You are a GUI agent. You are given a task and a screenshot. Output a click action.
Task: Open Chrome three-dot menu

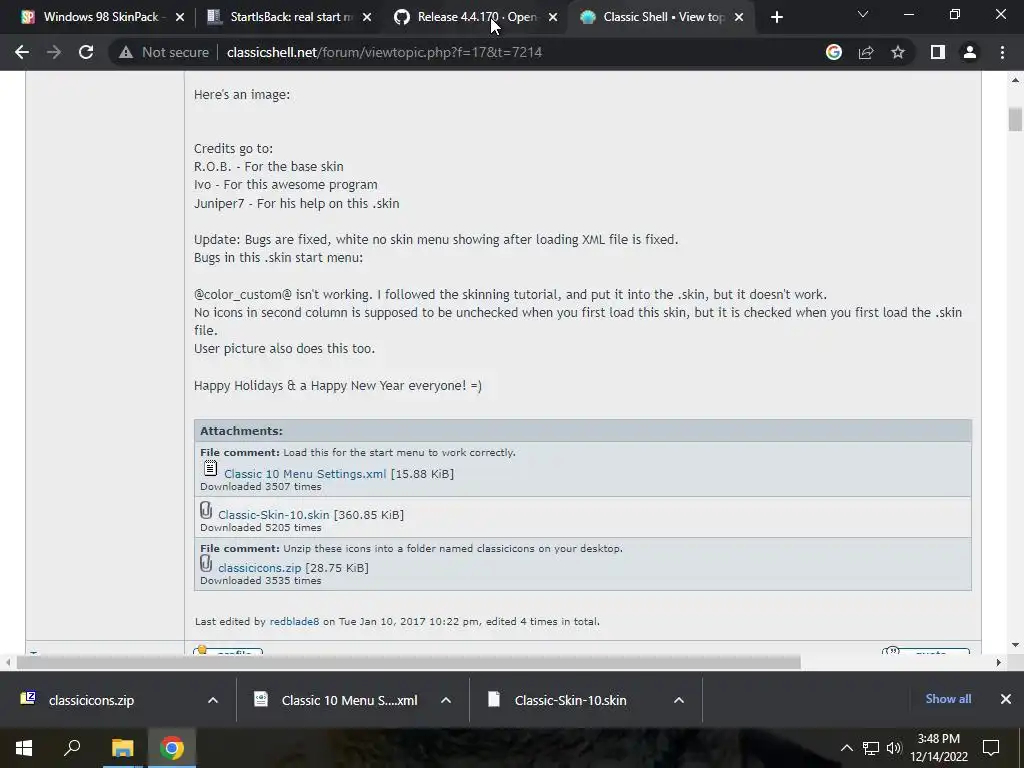tap(1002, 52)
